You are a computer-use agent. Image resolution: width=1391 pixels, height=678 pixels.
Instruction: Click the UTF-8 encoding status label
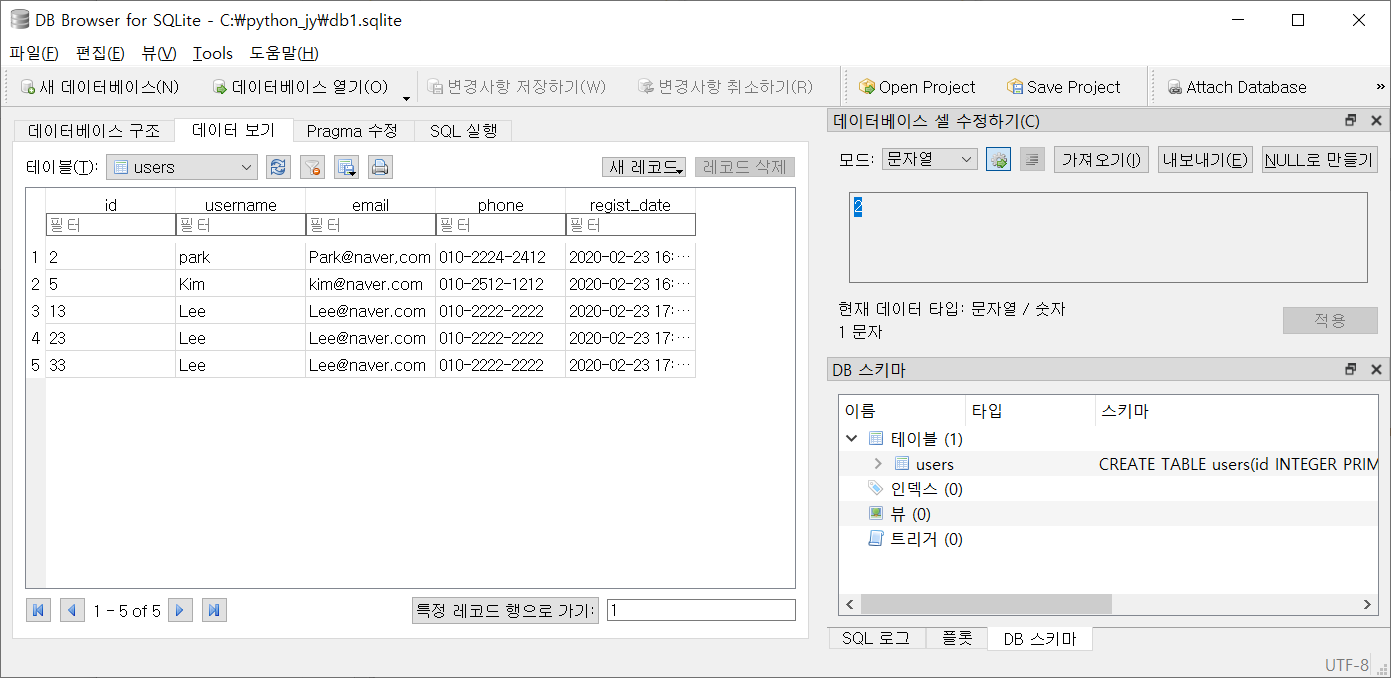pyautogui.click(x=1347, y=665)
